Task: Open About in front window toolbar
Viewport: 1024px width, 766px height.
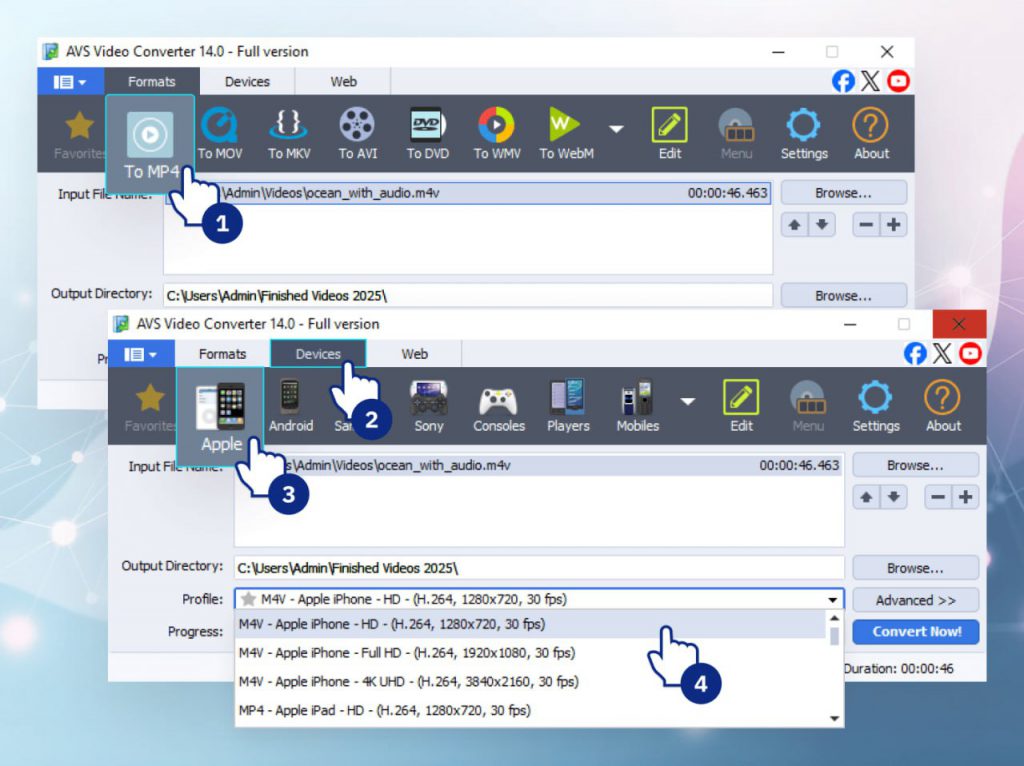Action: 943,406
